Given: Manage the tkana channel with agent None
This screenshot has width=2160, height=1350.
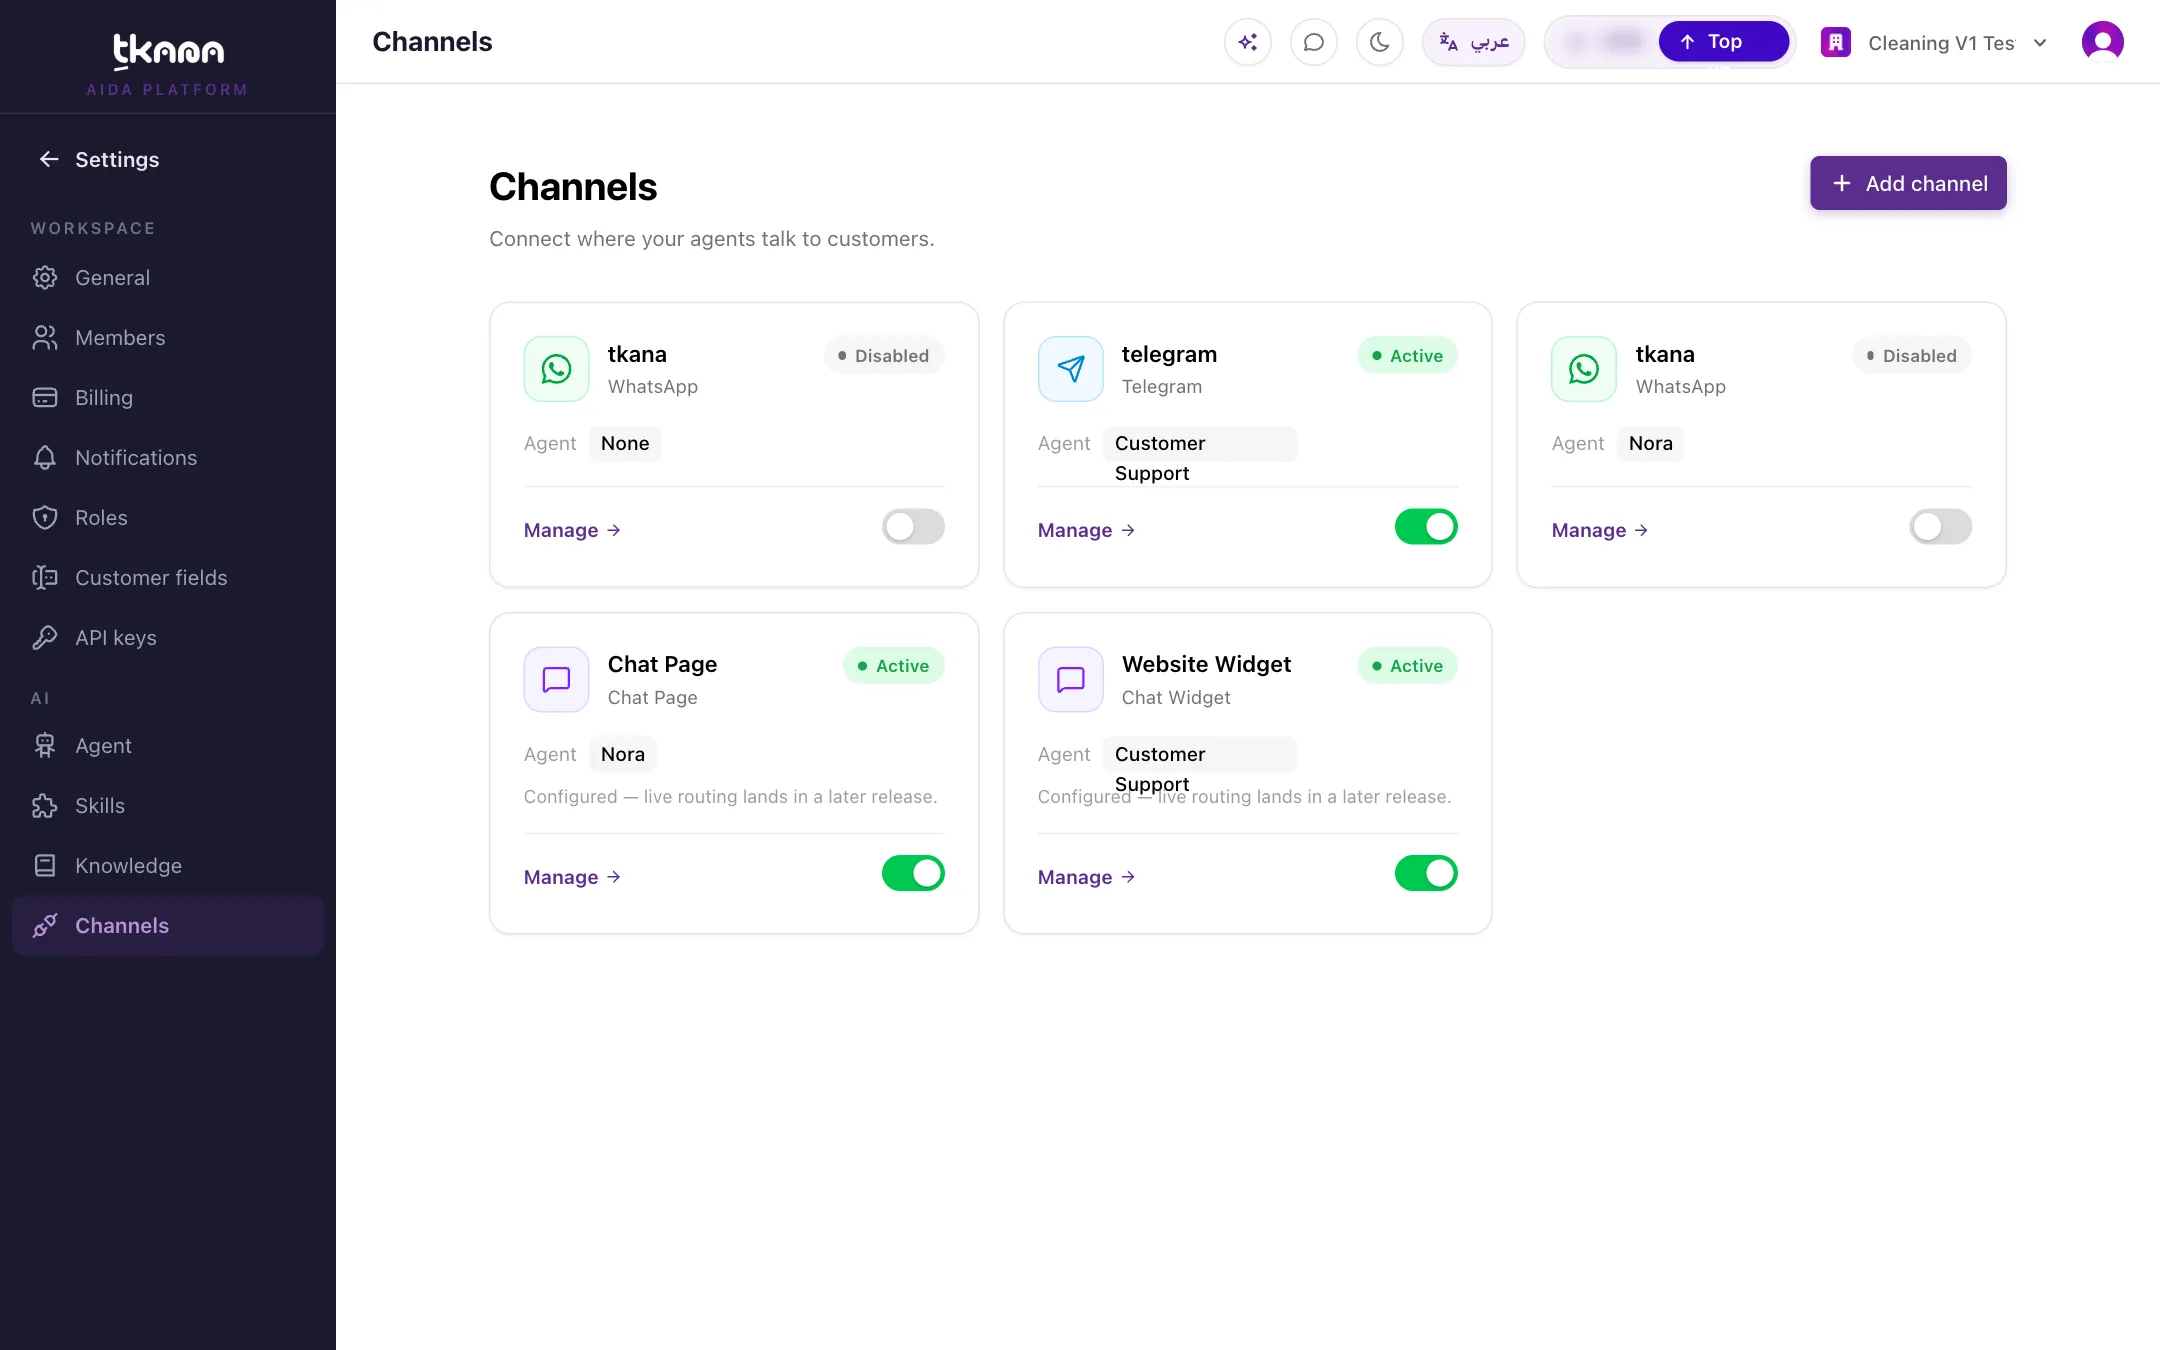Looking at the screenshot, I should tap(572, 530).
